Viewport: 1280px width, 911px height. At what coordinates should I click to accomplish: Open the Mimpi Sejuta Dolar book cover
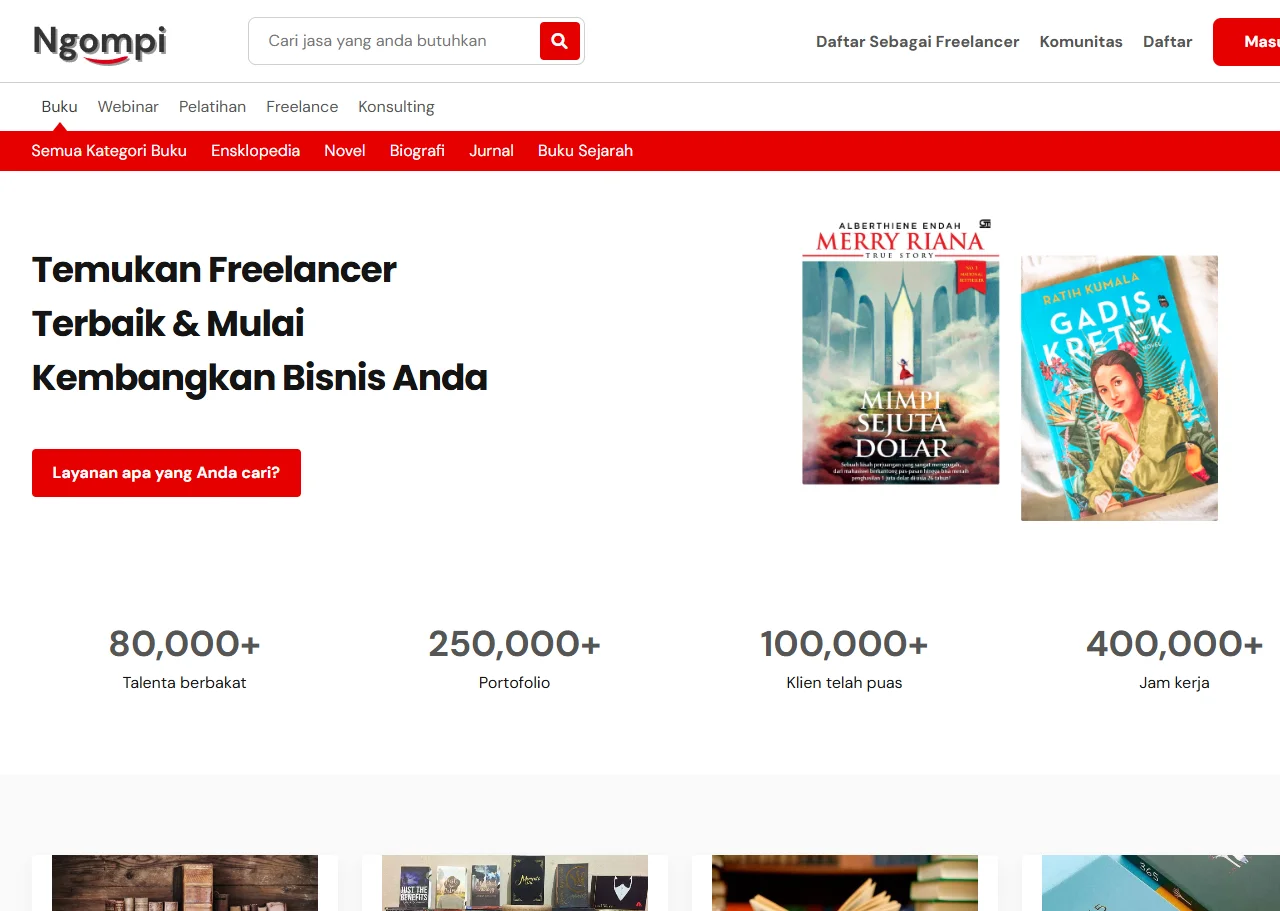click(x=901, y=352)
